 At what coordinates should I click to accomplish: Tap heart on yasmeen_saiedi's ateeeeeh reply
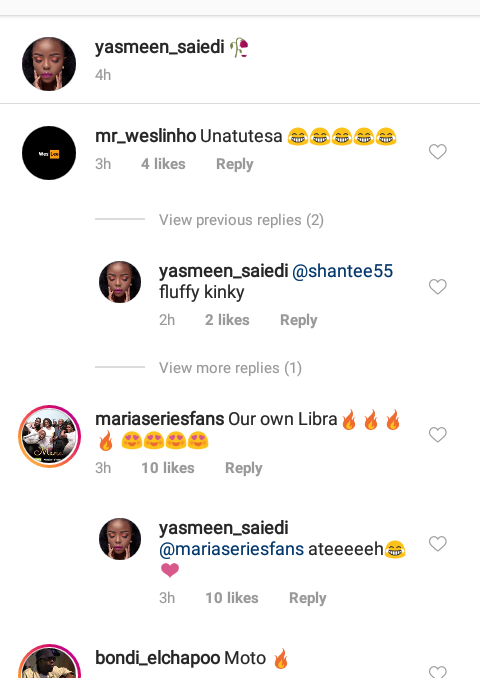pyautogui.click(x=437, y=544)
